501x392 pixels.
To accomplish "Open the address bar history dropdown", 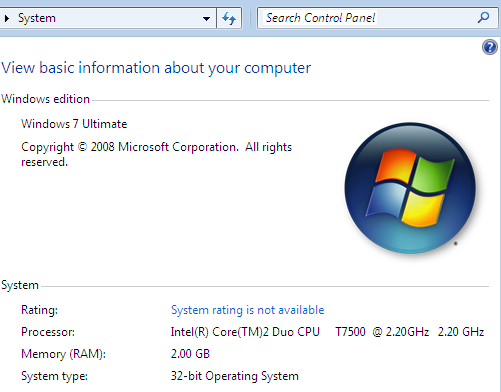I will click(206, 18).
